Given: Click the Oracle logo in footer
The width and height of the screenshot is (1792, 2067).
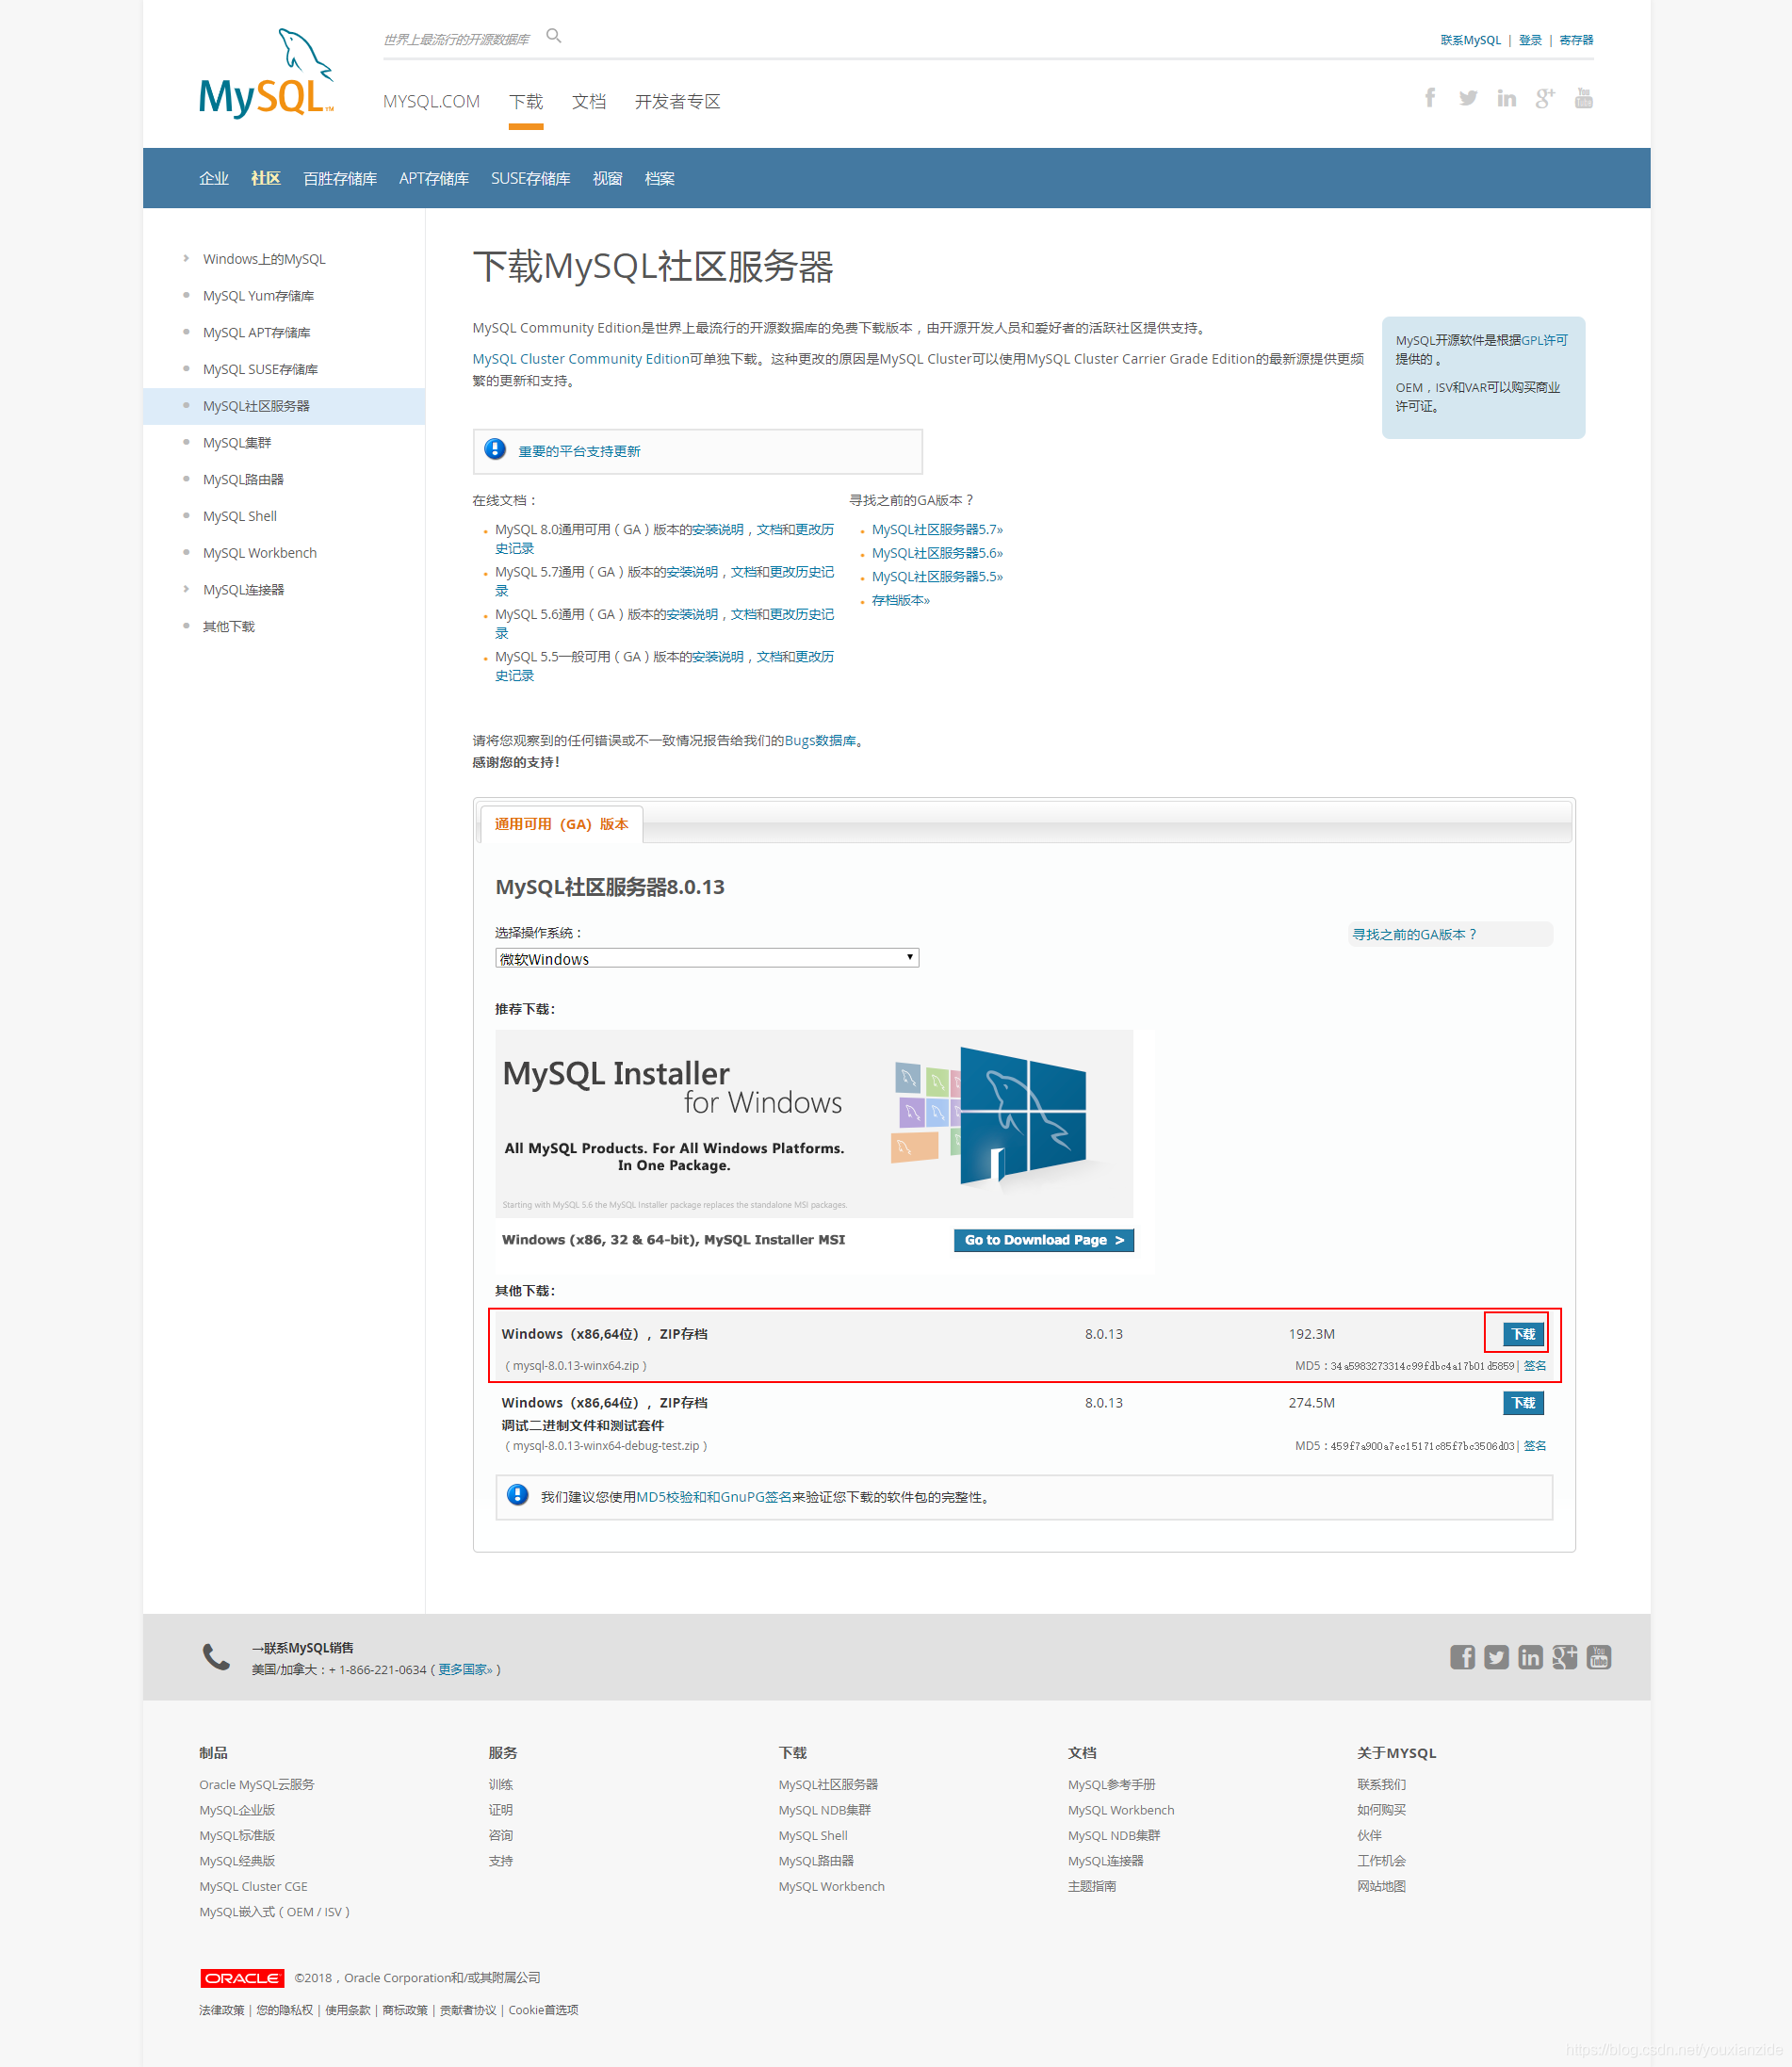Looking at the screenshot, I should (242, 1978).
